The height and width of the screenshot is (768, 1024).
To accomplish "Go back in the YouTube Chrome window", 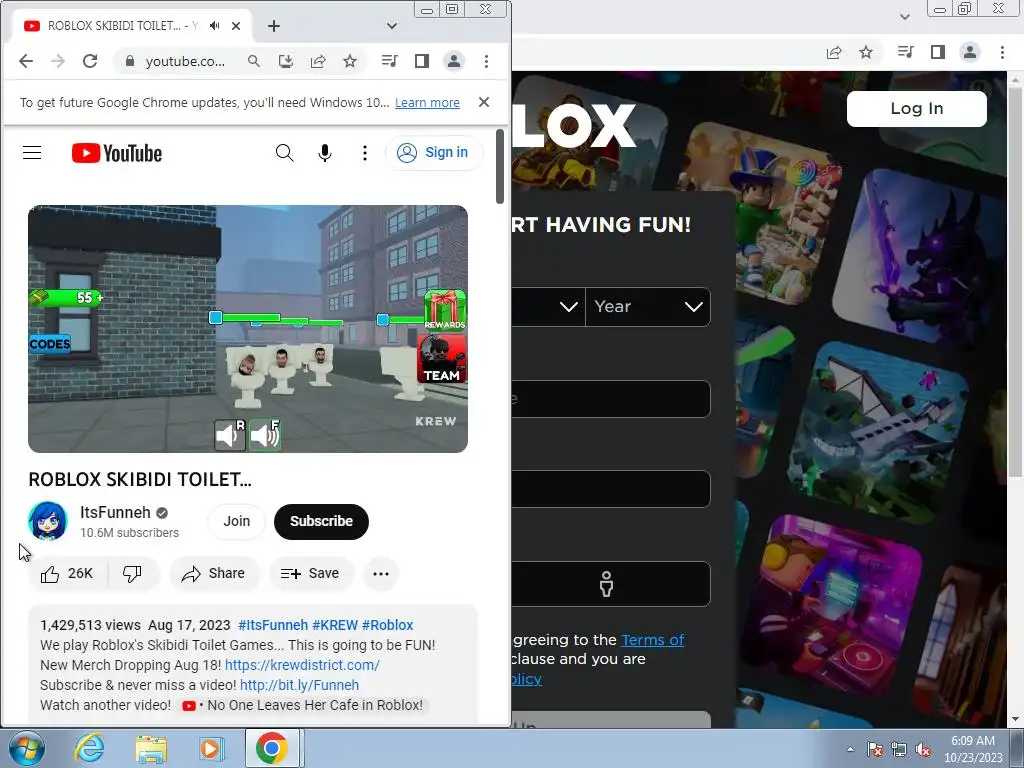I will 25,61.
